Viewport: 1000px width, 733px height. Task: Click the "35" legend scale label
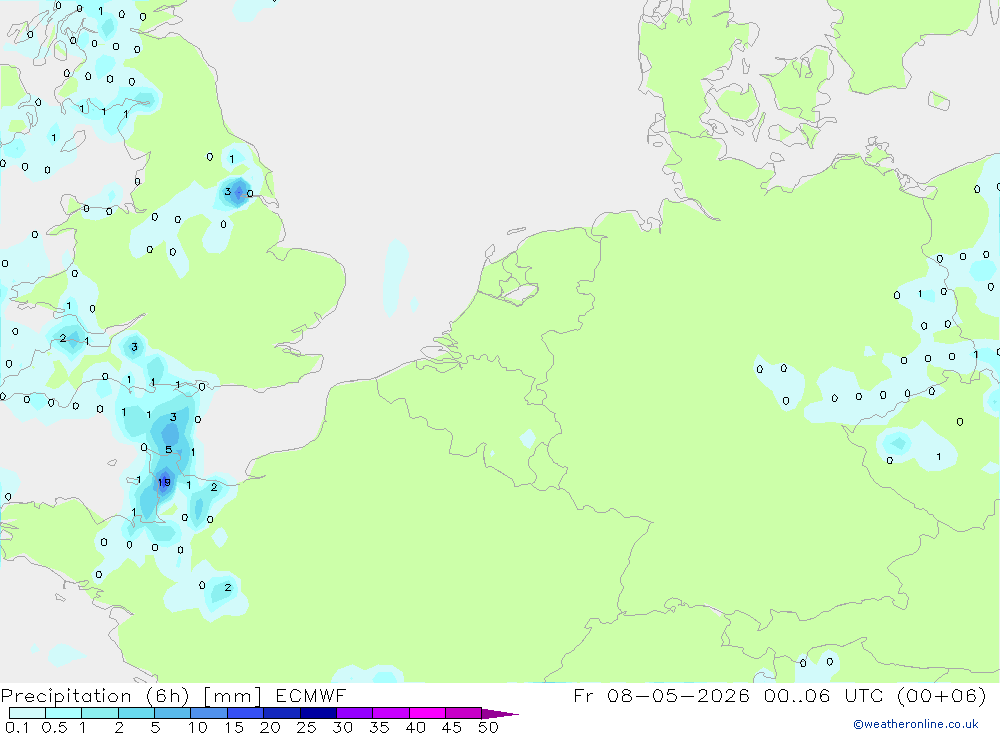pyautogui.click(x=379, y=727)
